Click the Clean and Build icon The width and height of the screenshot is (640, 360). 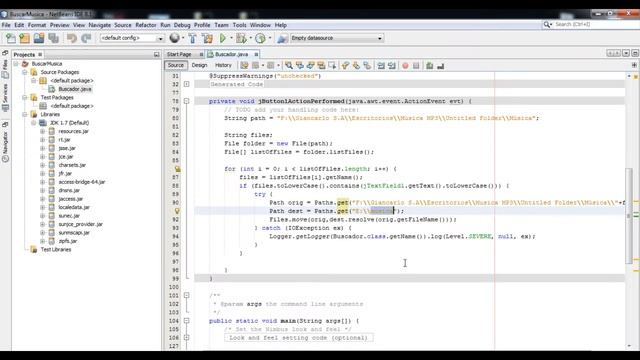pos(207,38)
